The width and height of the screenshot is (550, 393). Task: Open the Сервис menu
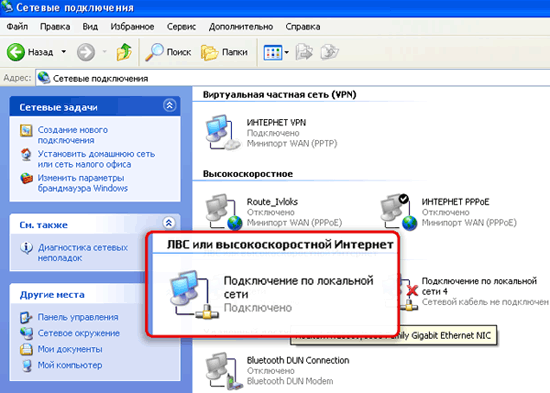(x=181, y=27)
